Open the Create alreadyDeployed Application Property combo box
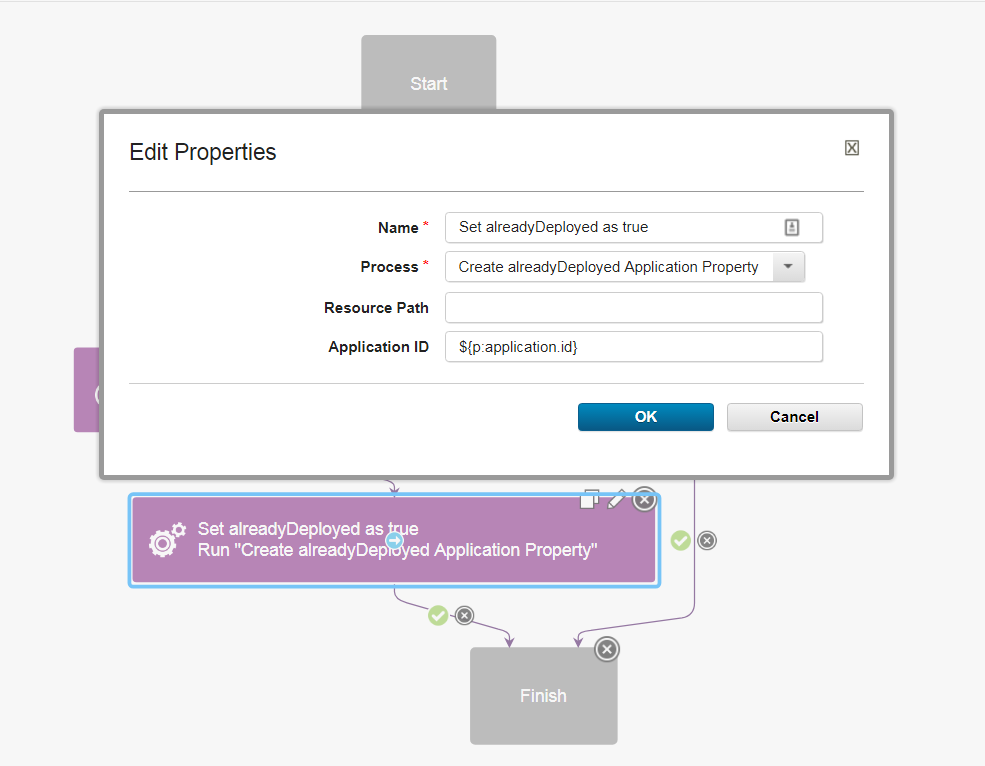The image size is (985, 766). tap(608, 267)
